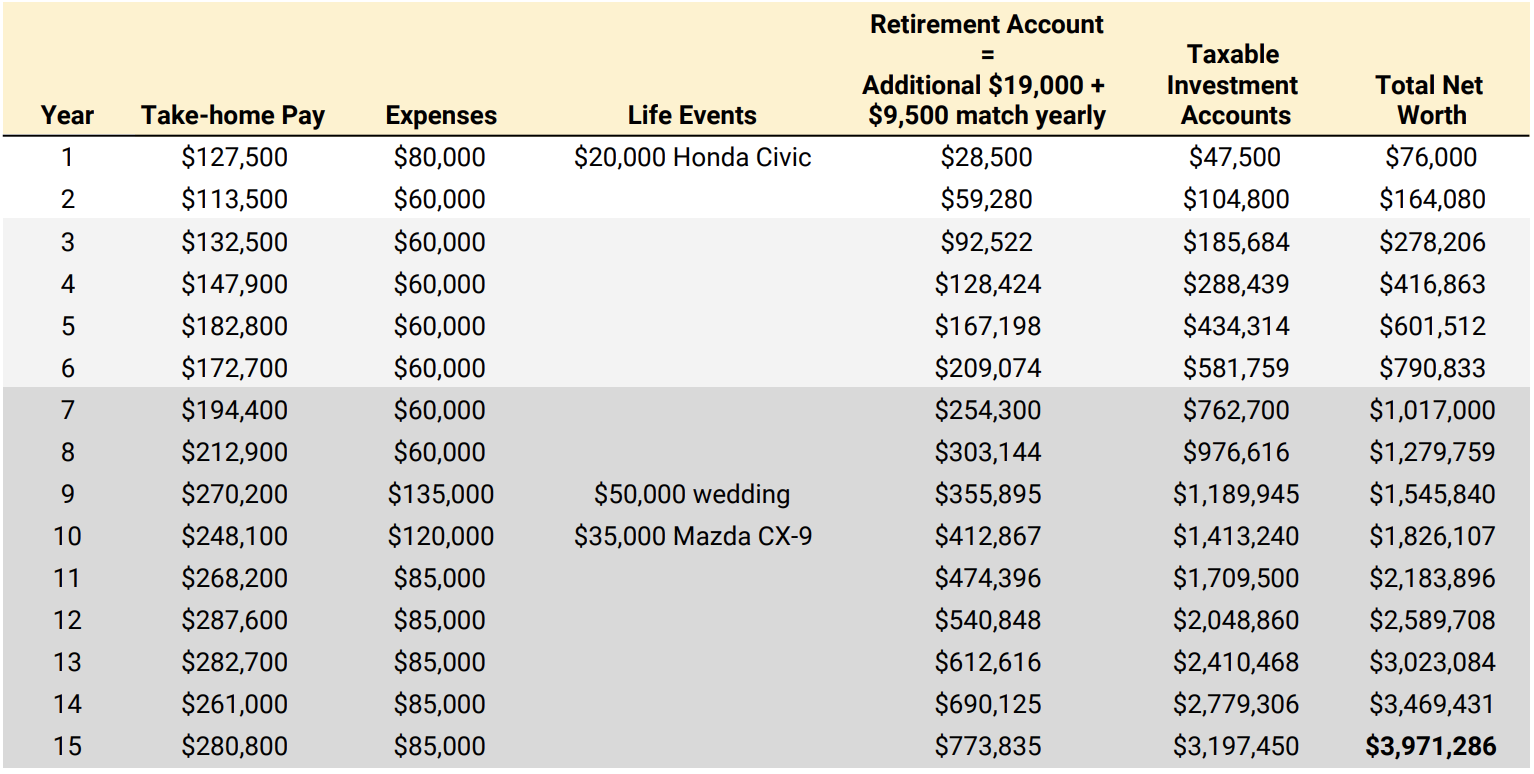Select the Total Net Worth header
The image size is (1534, 774).
[1431, 100]
